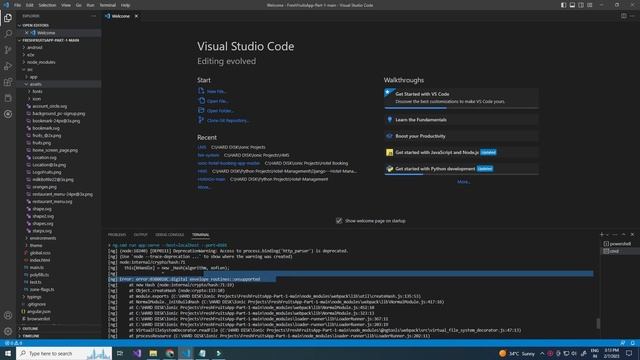Open Get started with Python development walkthrough
Viewport: 640px width, 360px height.
point(462,169)
